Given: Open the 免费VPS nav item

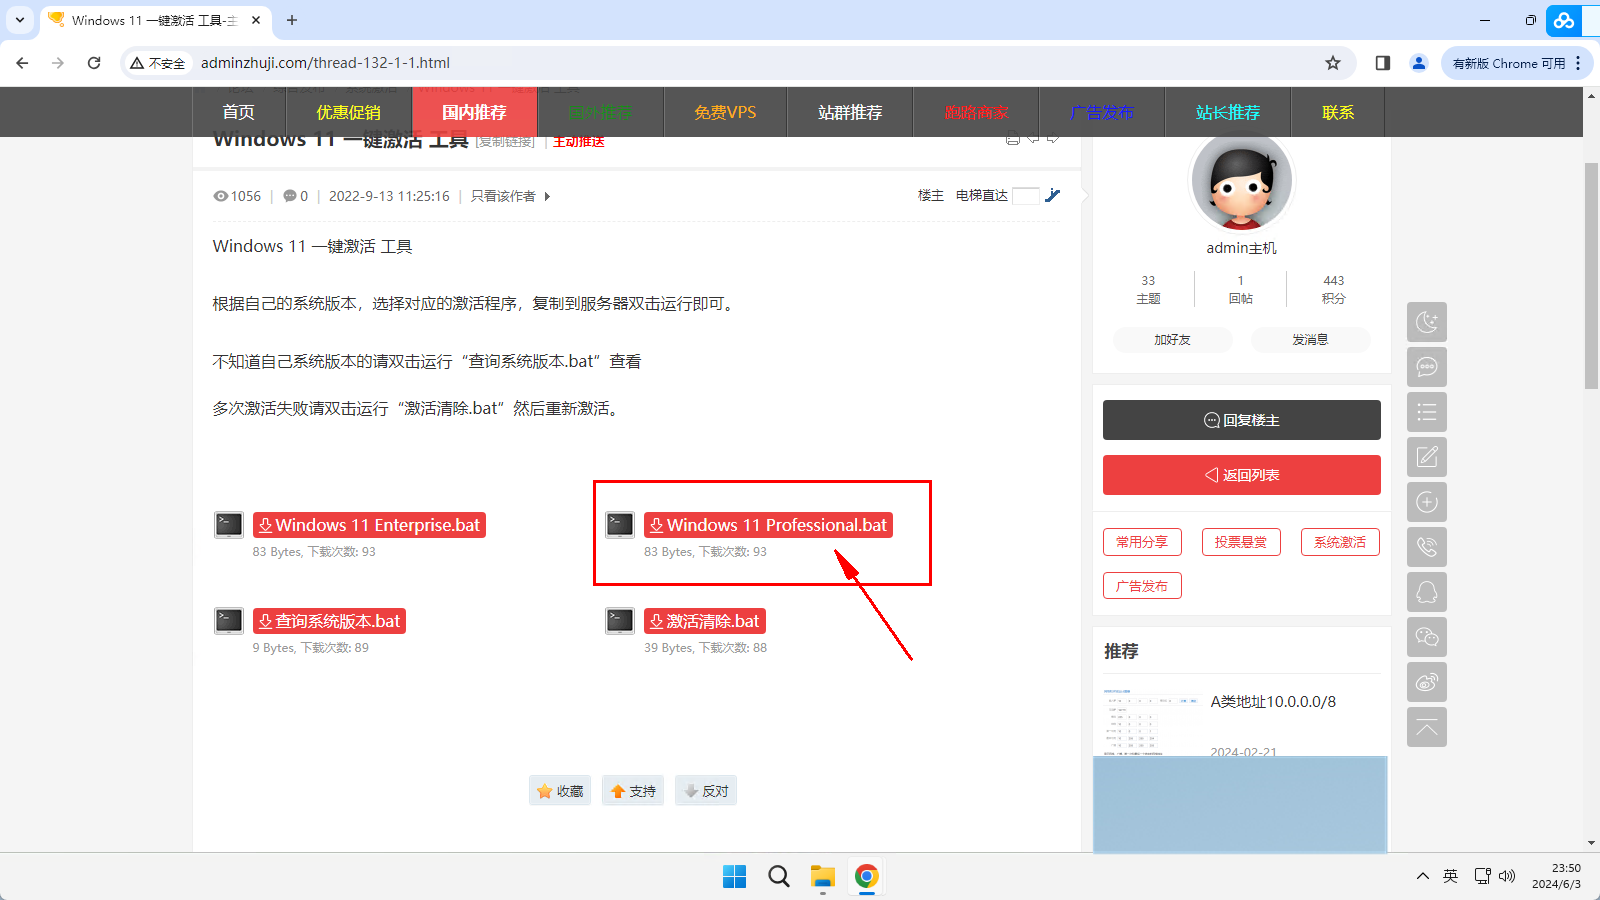Looking at the screenshot, I should click(x=725, y=112).
